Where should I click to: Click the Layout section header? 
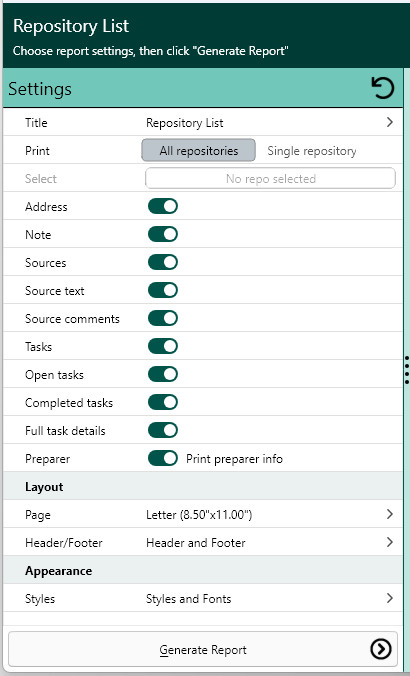(x=44, y=487)
